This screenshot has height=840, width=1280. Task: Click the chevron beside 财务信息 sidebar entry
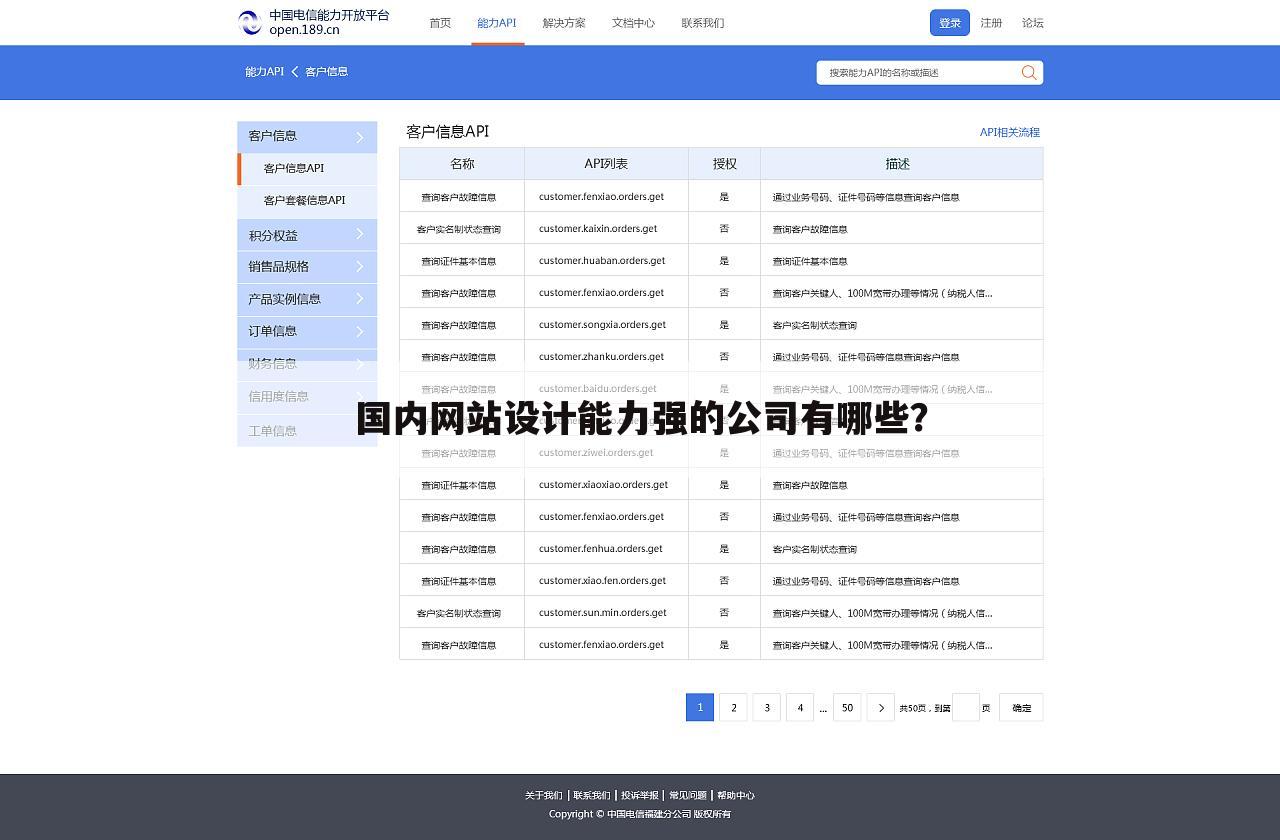point(362,364)
